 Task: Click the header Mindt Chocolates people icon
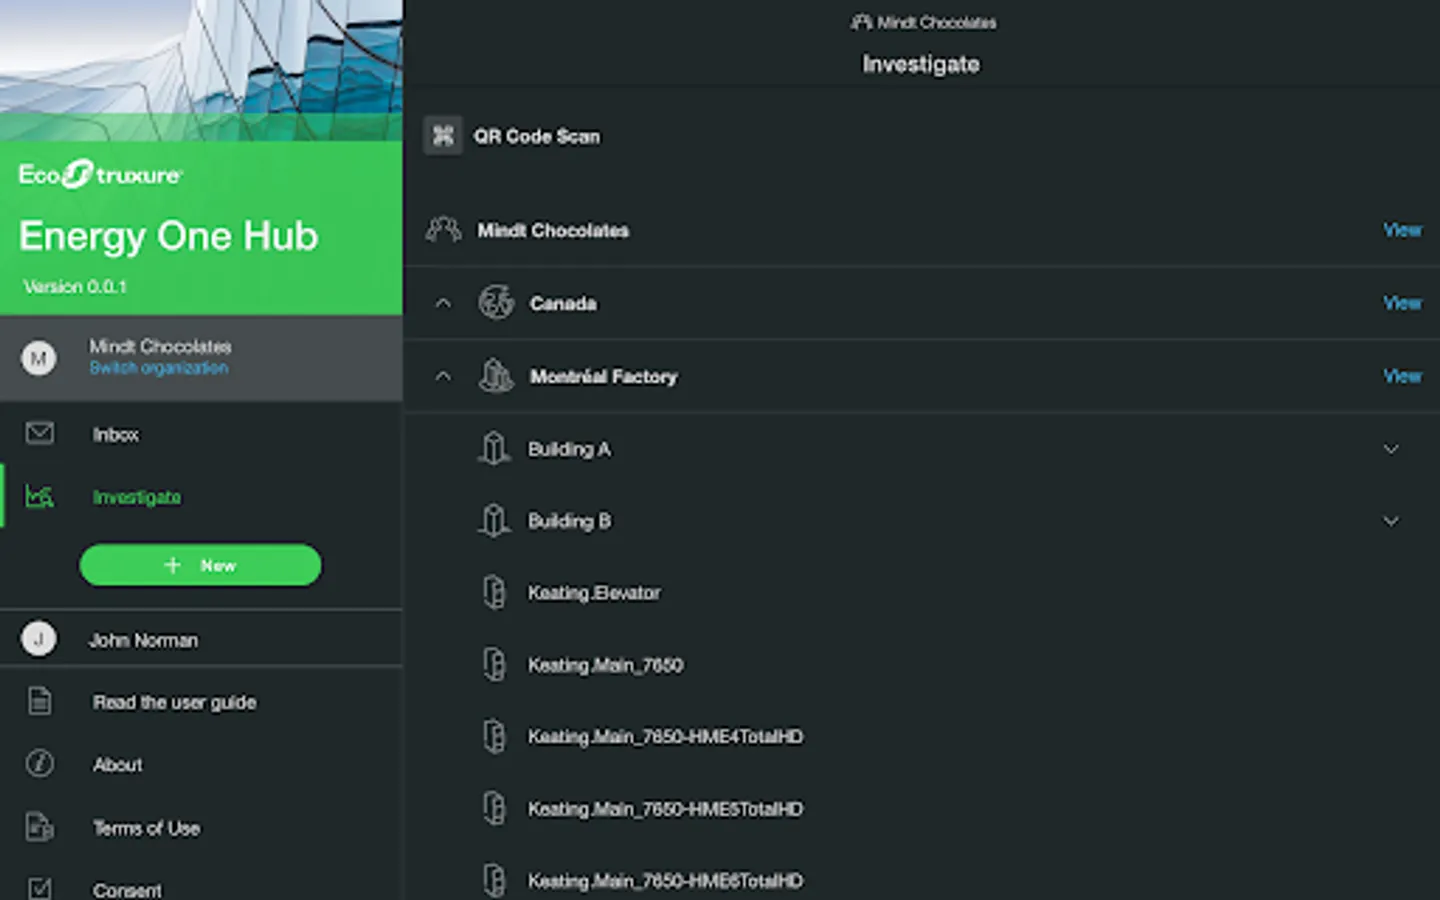click(861, 22)
